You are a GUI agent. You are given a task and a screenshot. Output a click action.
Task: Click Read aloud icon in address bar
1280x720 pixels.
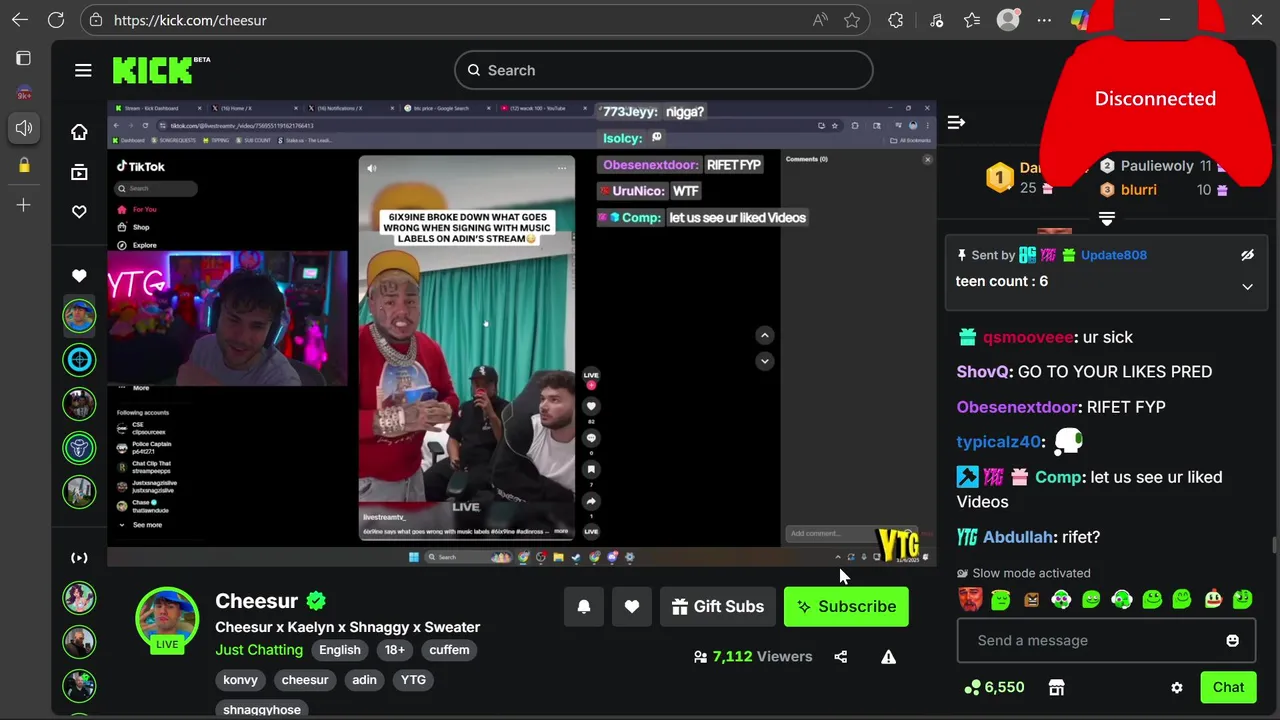(x=820, y=20)
